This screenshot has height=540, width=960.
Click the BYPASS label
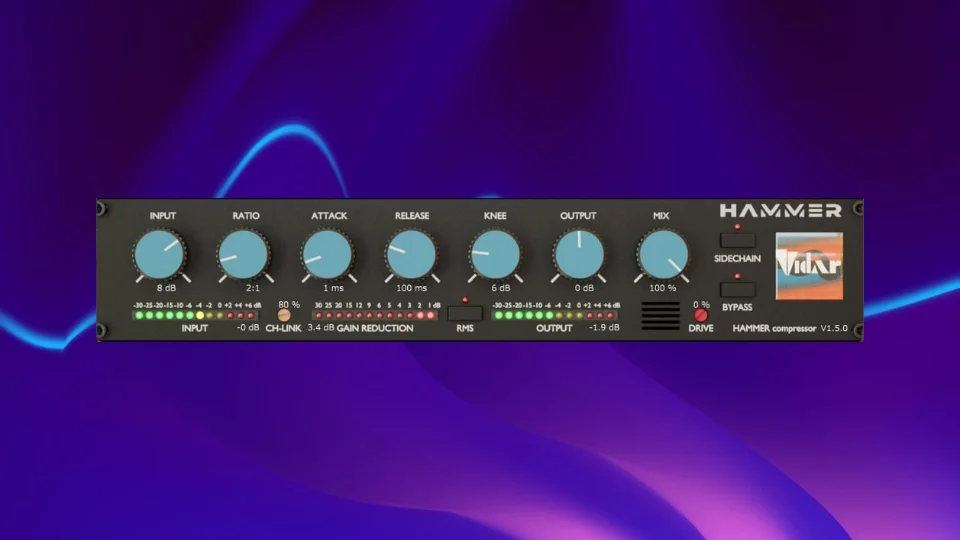tap(737, 307)
